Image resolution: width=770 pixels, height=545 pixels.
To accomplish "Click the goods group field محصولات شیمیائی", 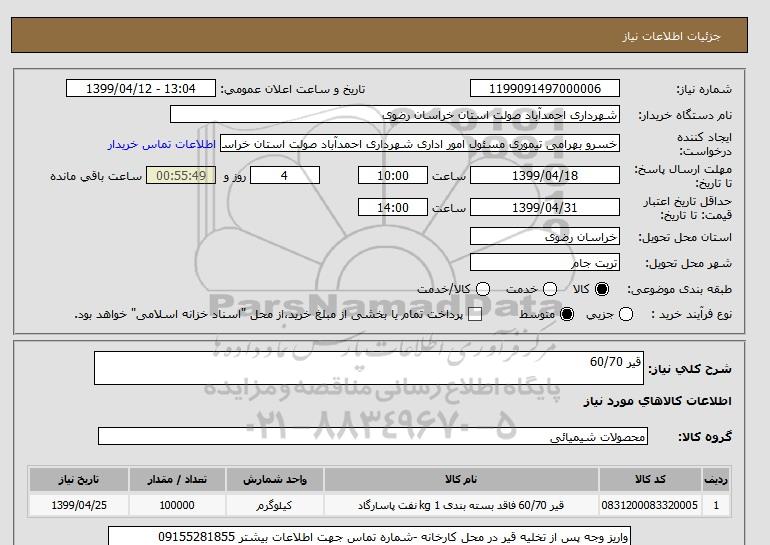I will pos(373,436).
